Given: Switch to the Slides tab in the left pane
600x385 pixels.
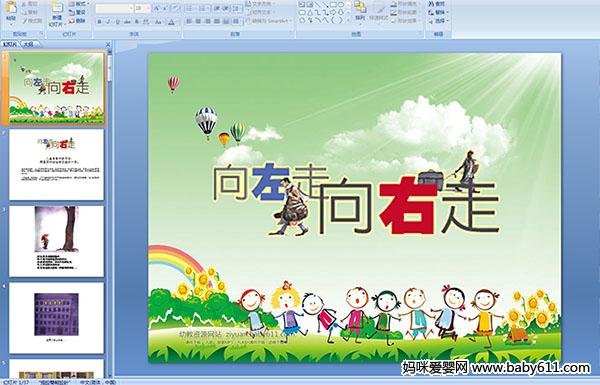Looking at the screenshot, I should coord(10,44).
